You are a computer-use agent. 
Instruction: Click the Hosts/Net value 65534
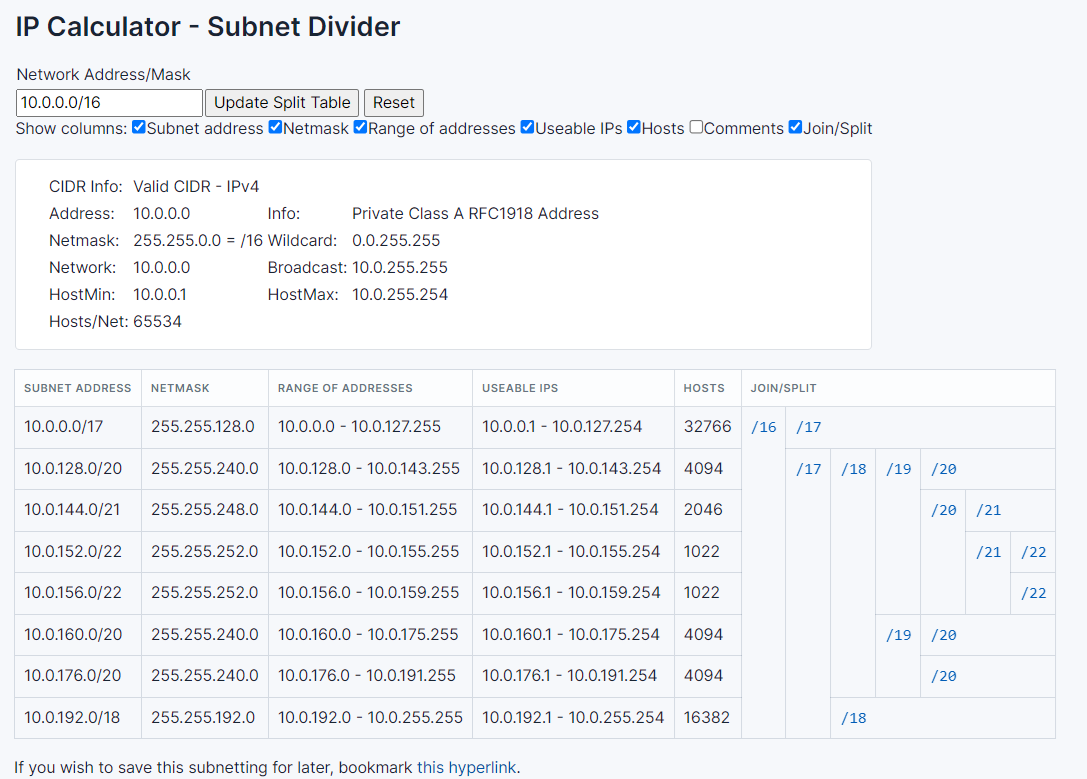(157, 322)
